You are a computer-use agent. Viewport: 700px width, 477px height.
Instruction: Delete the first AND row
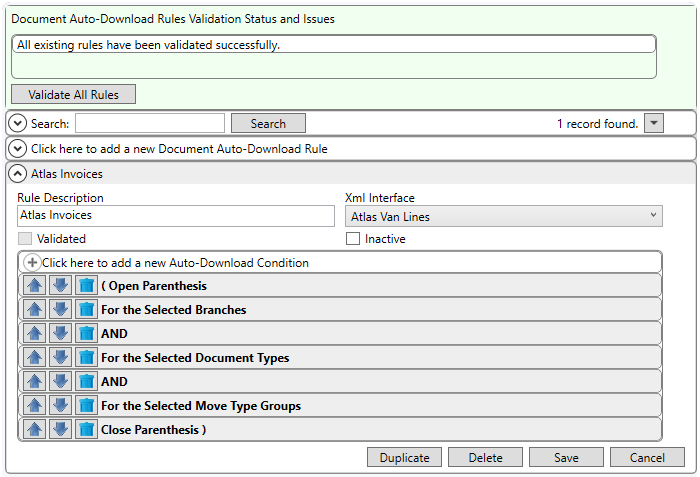[86, 333]
